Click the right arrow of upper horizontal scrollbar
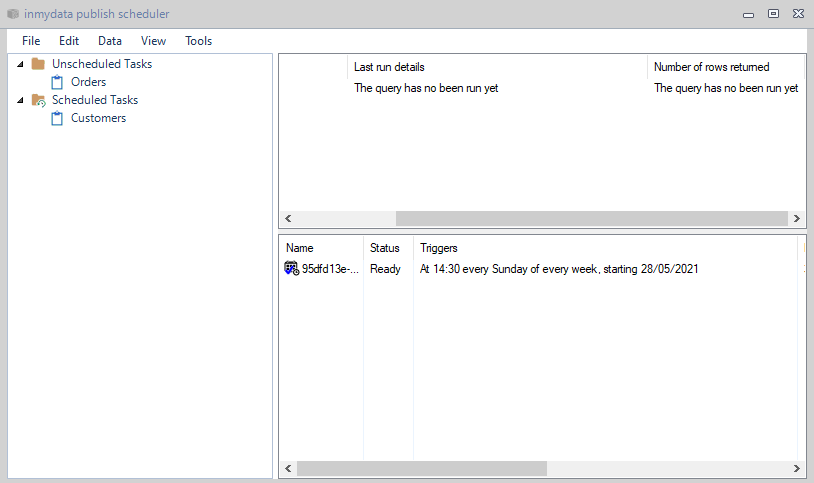Image resolution: width=814 pixels, height=483 pixels. tap(796, 219)
